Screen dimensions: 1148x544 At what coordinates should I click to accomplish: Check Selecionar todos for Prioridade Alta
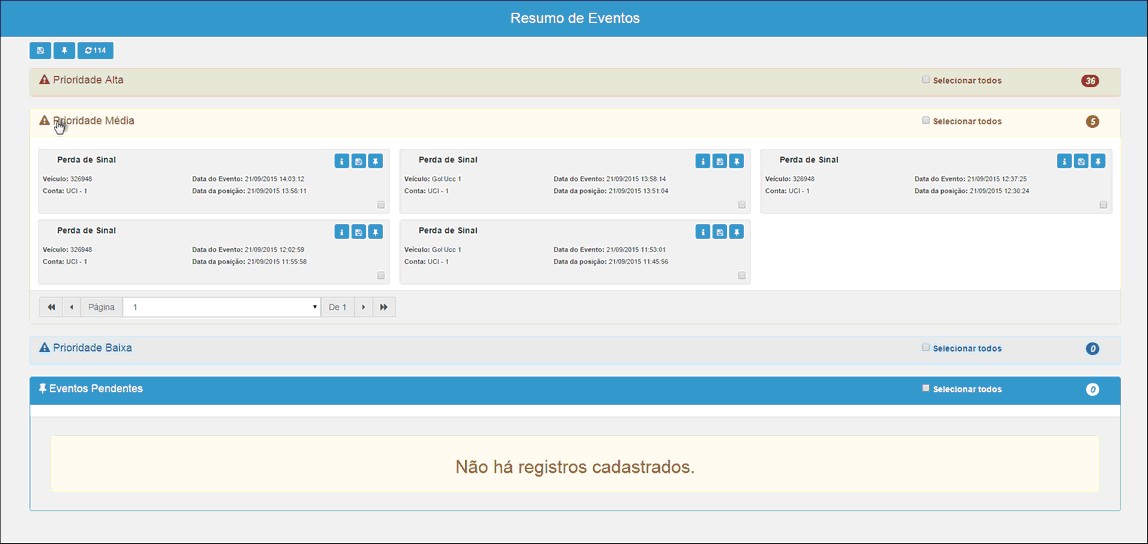pyautogui.click(x=926, y=80)
